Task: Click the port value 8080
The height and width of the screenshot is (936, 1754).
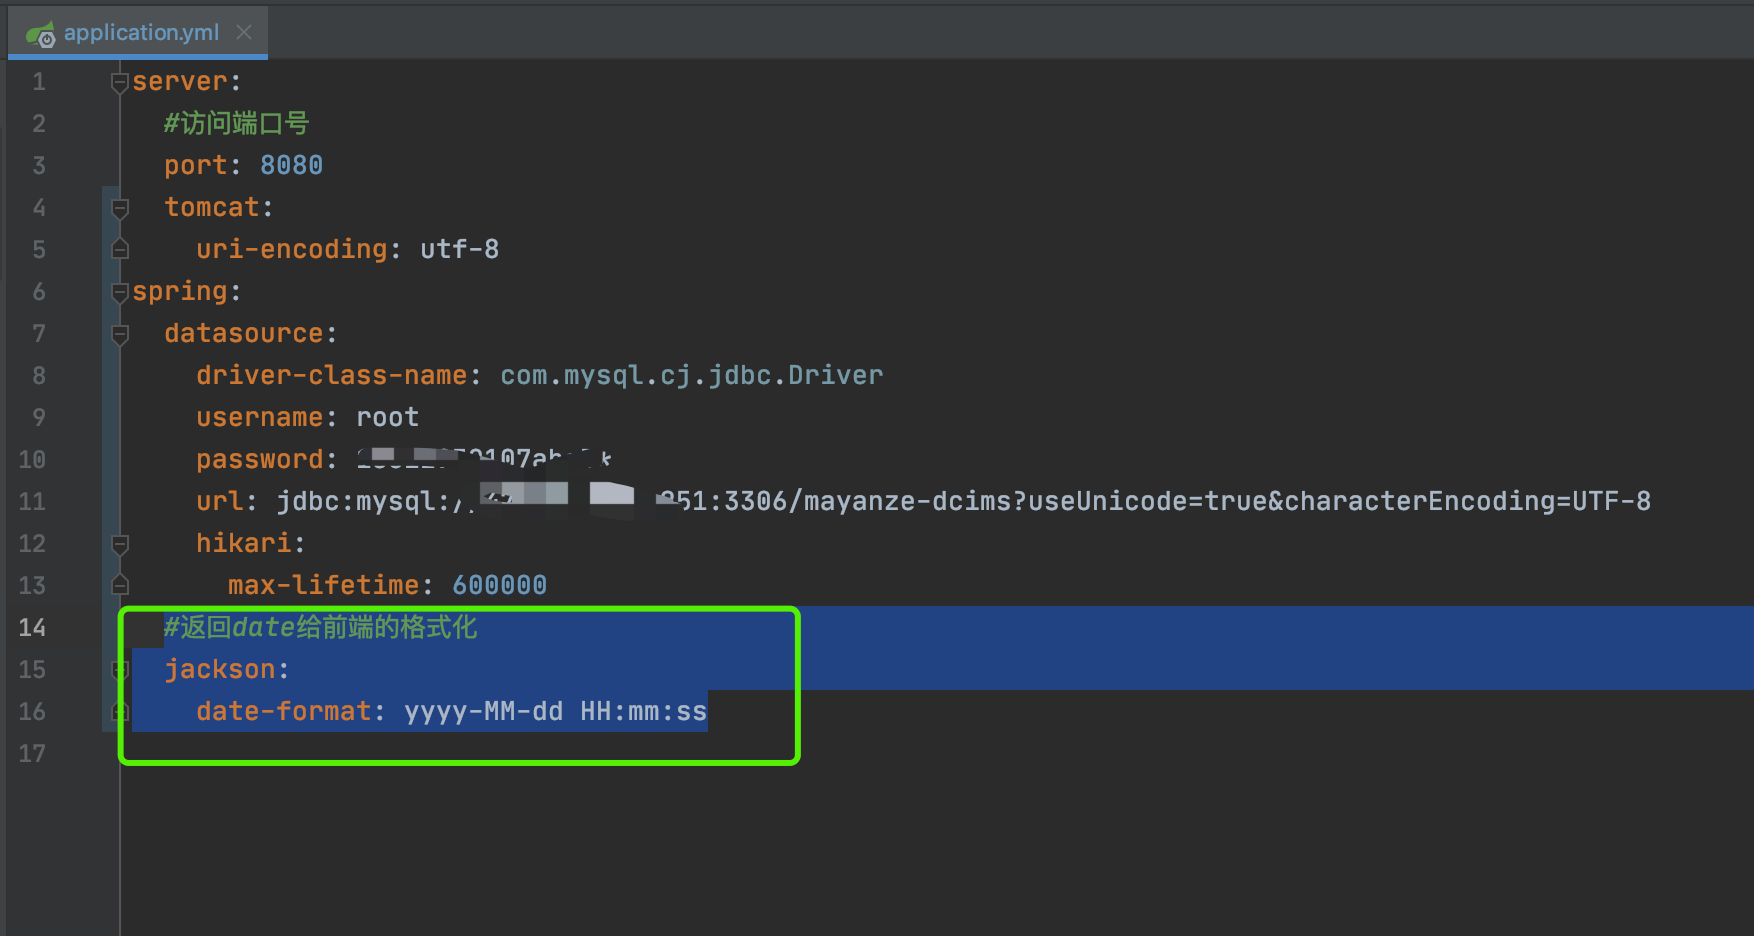Action: click(x=292, y=165)
